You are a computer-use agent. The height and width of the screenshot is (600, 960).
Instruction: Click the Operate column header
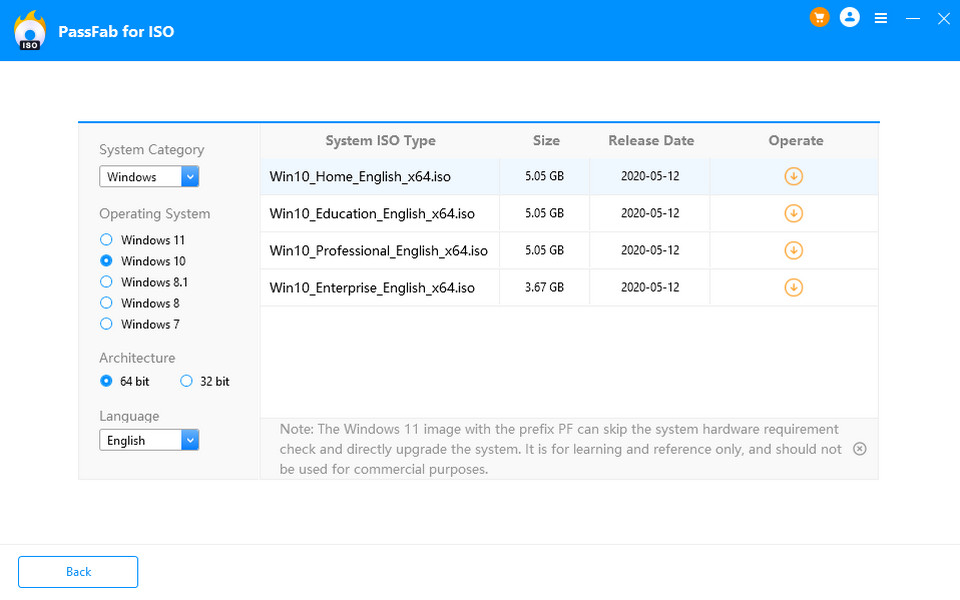coord(795,141)
